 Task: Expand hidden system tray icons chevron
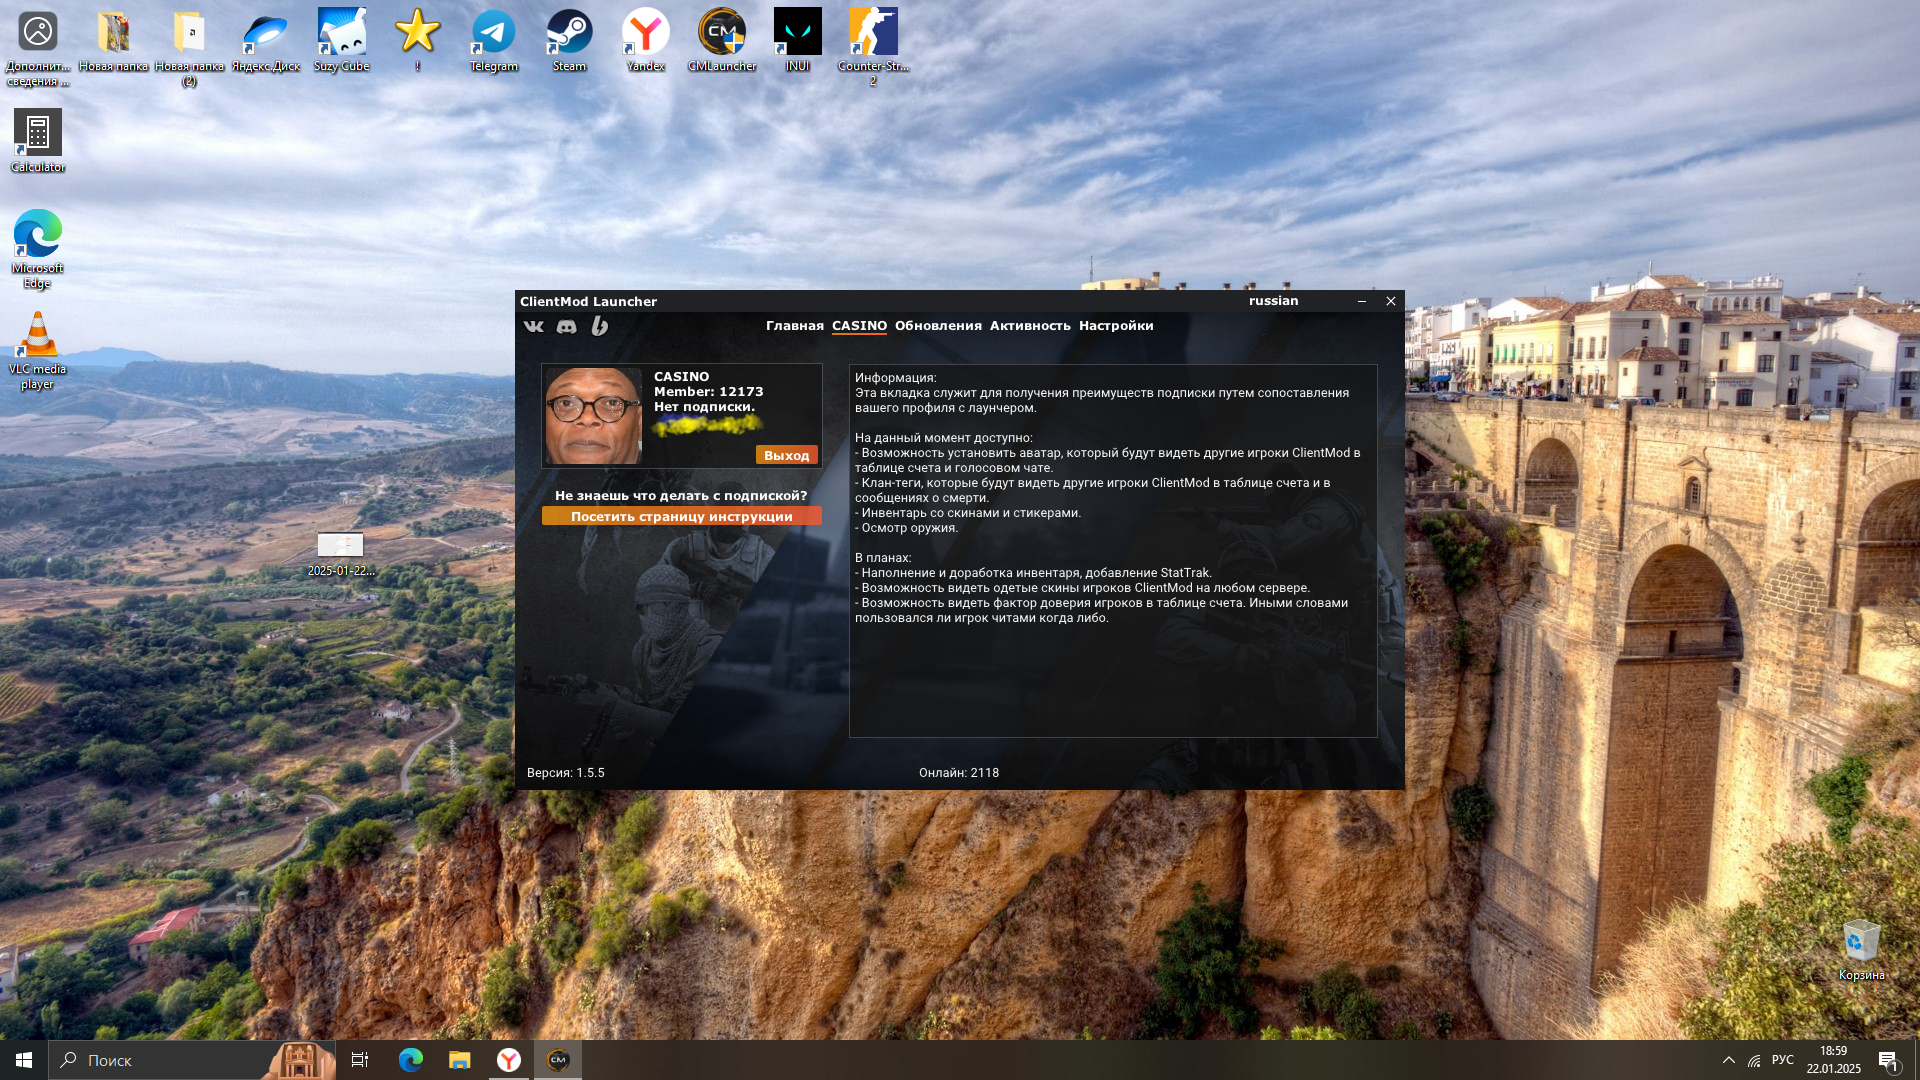[x=1728, y=1060]
